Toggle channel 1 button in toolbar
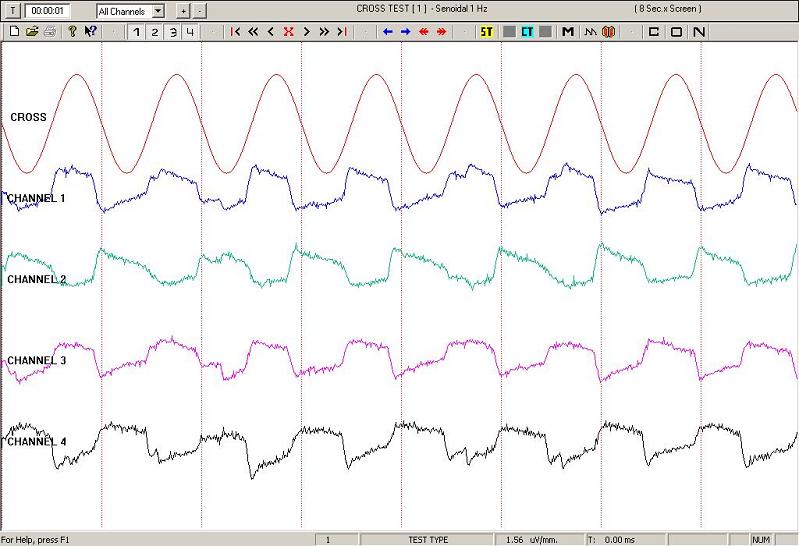This screenshot has width=799, height=546. (136, 32)
